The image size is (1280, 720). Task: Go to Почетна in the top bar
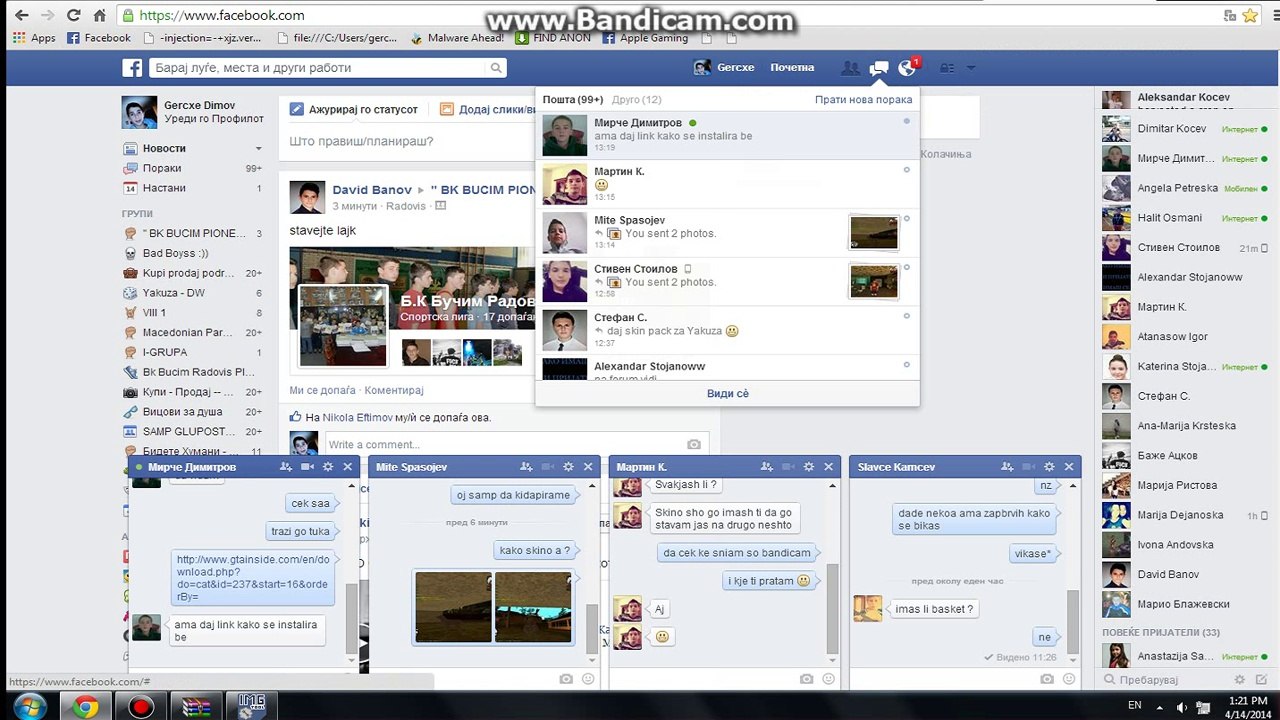(792, 68)
